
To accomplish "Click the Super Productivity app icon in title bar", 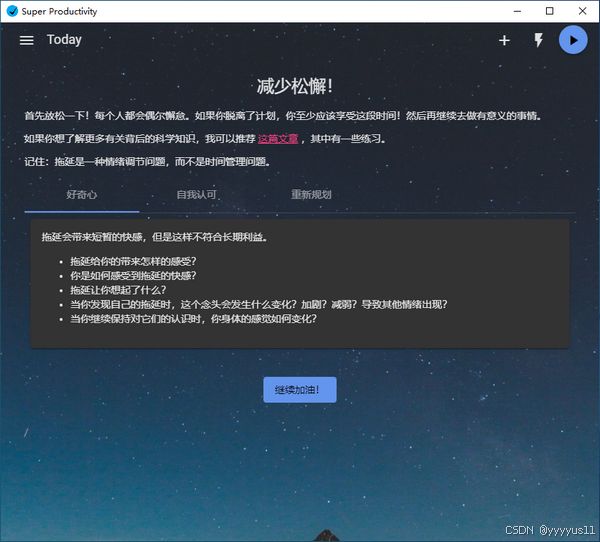I will click(12, 11).
